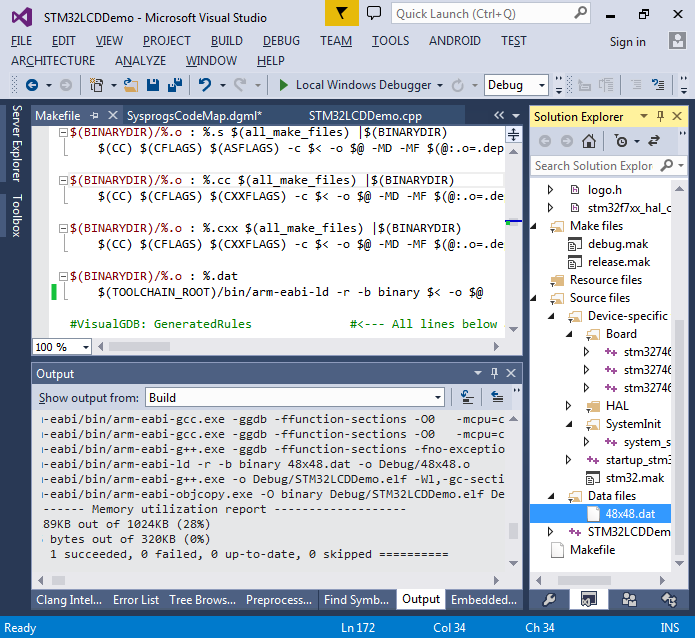
Task: Click the split editor handle above the scrollbar
Action: [513, 134]
